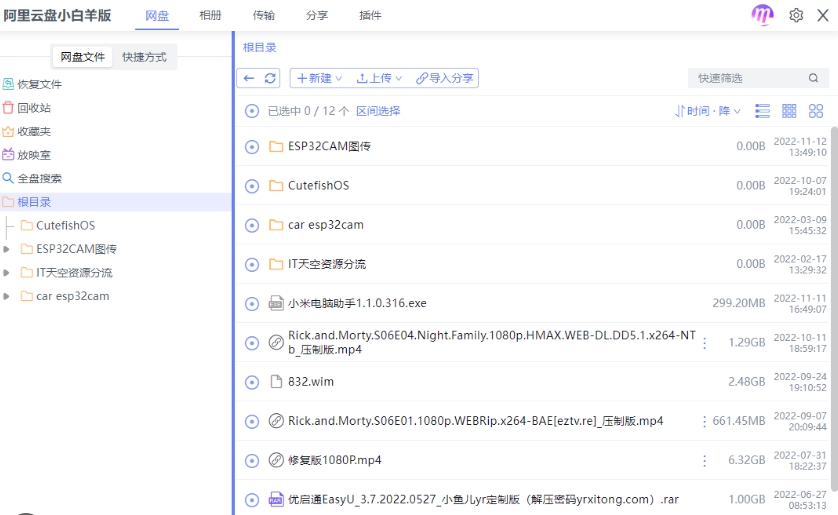
Task: Refresh the file list
Action: [x=270, y=78]
